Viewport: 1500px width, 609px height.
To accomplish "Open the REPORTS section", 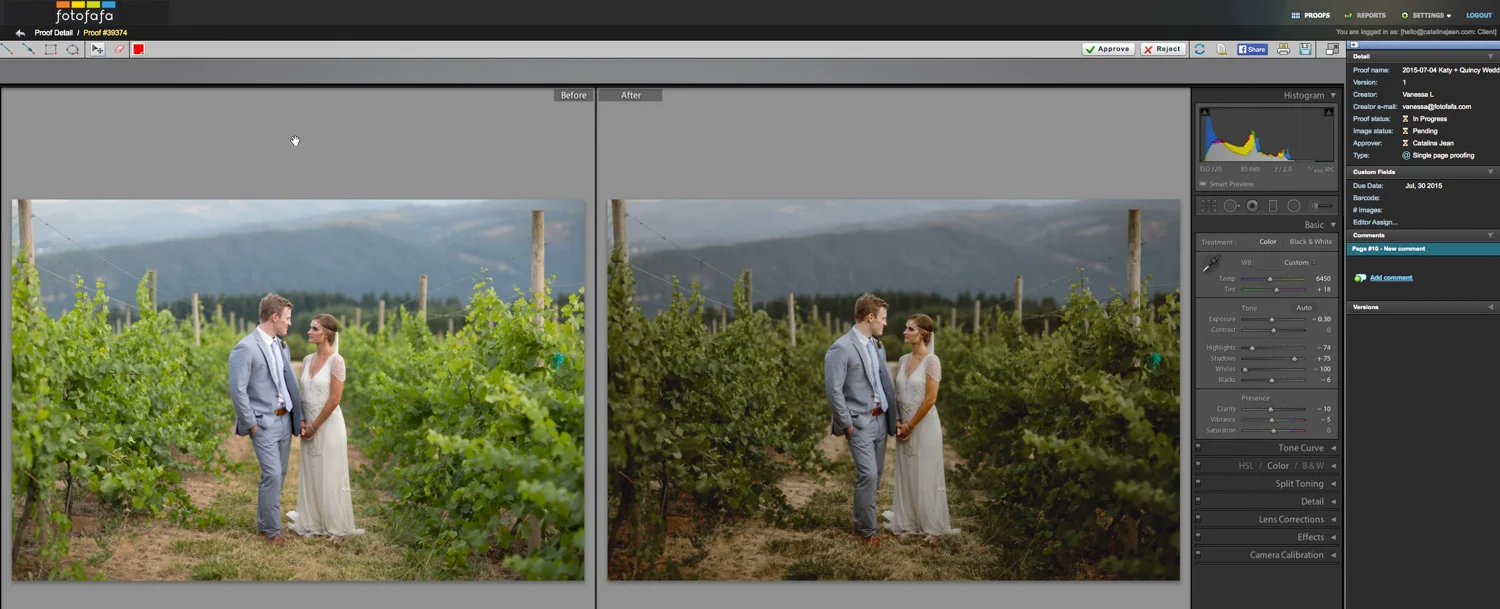I will pyautogui.click(x=1365, y=15).
